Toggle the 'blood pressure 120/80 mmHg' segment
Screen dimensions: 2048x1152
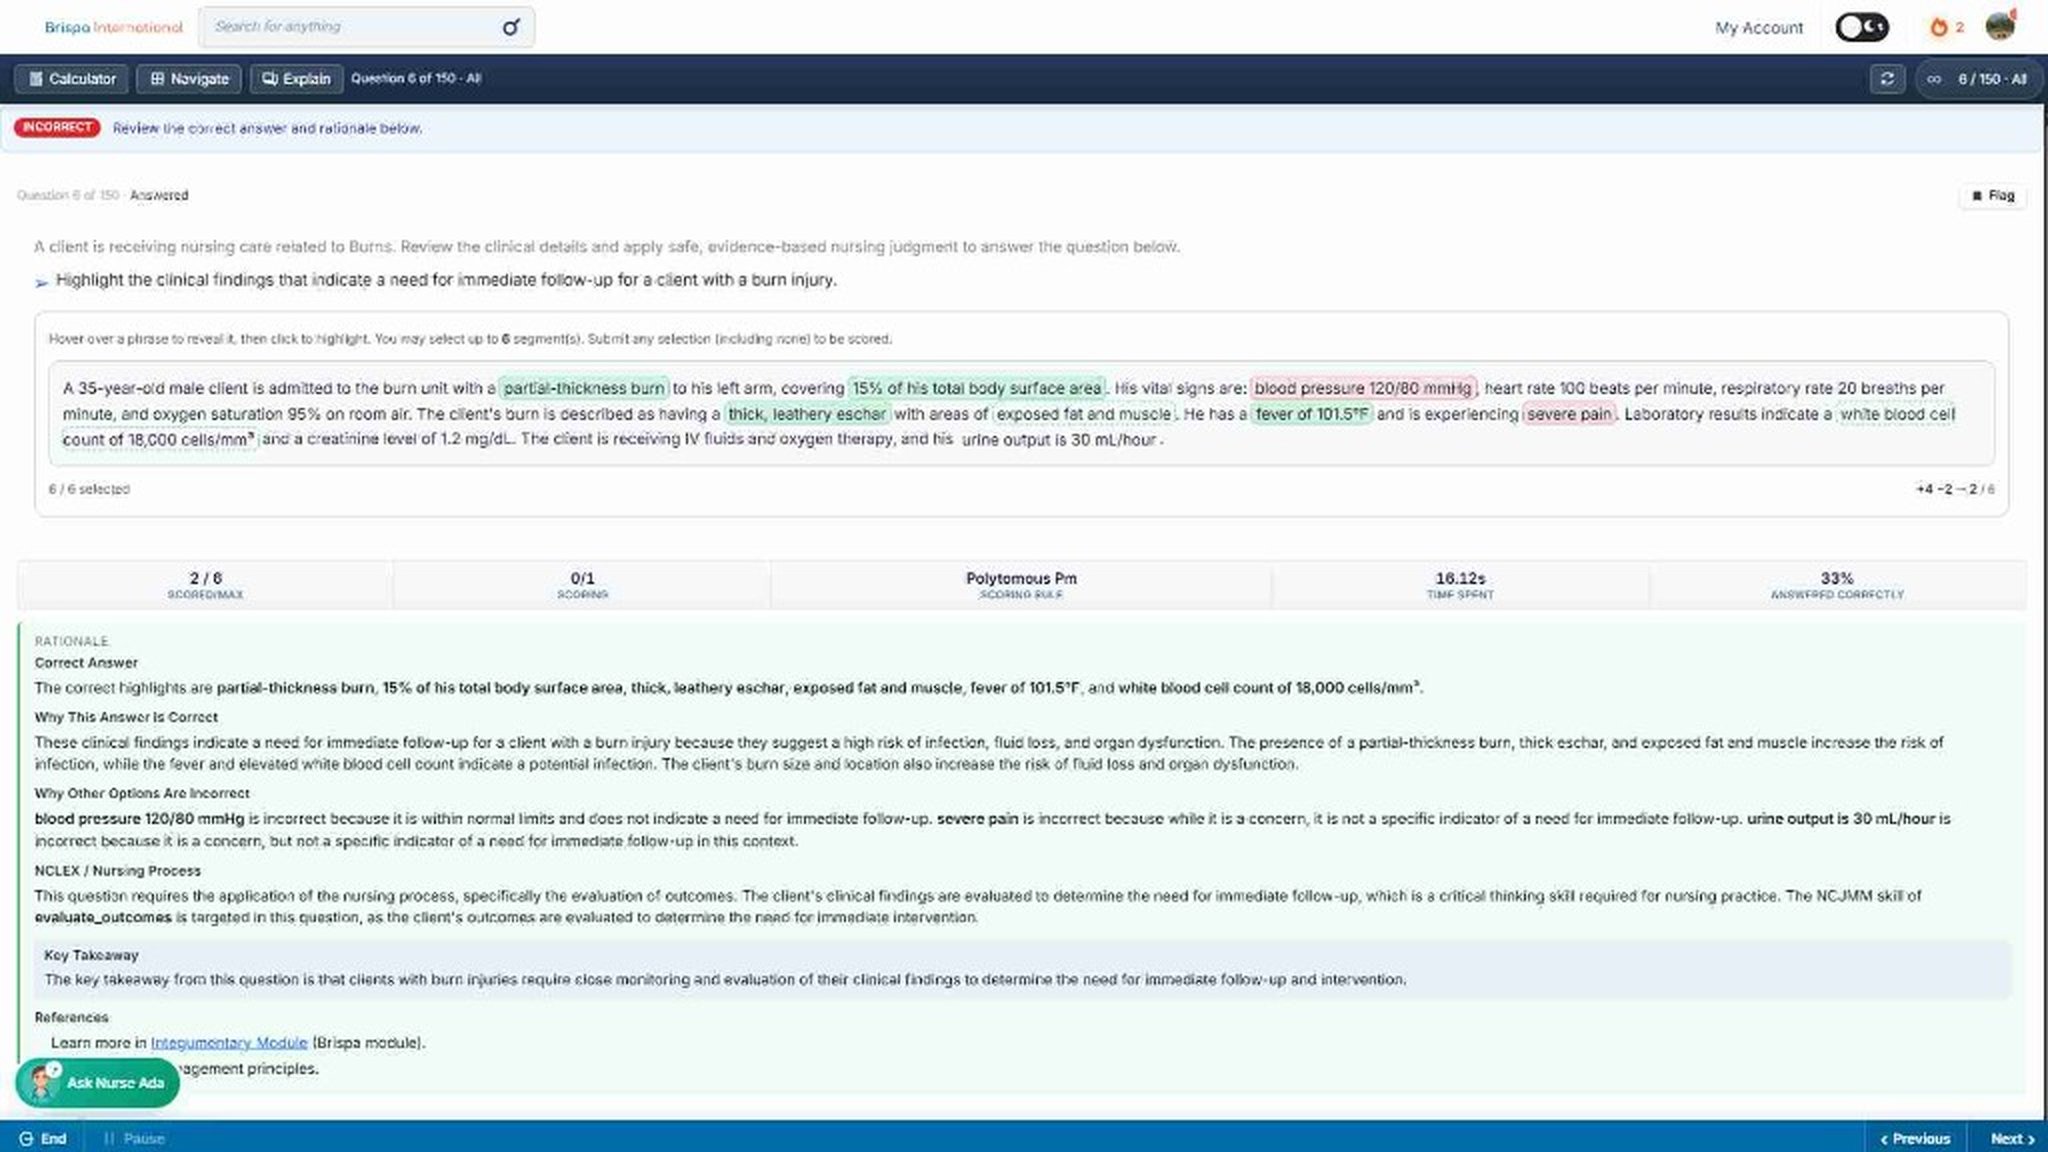click(1363, 388)
